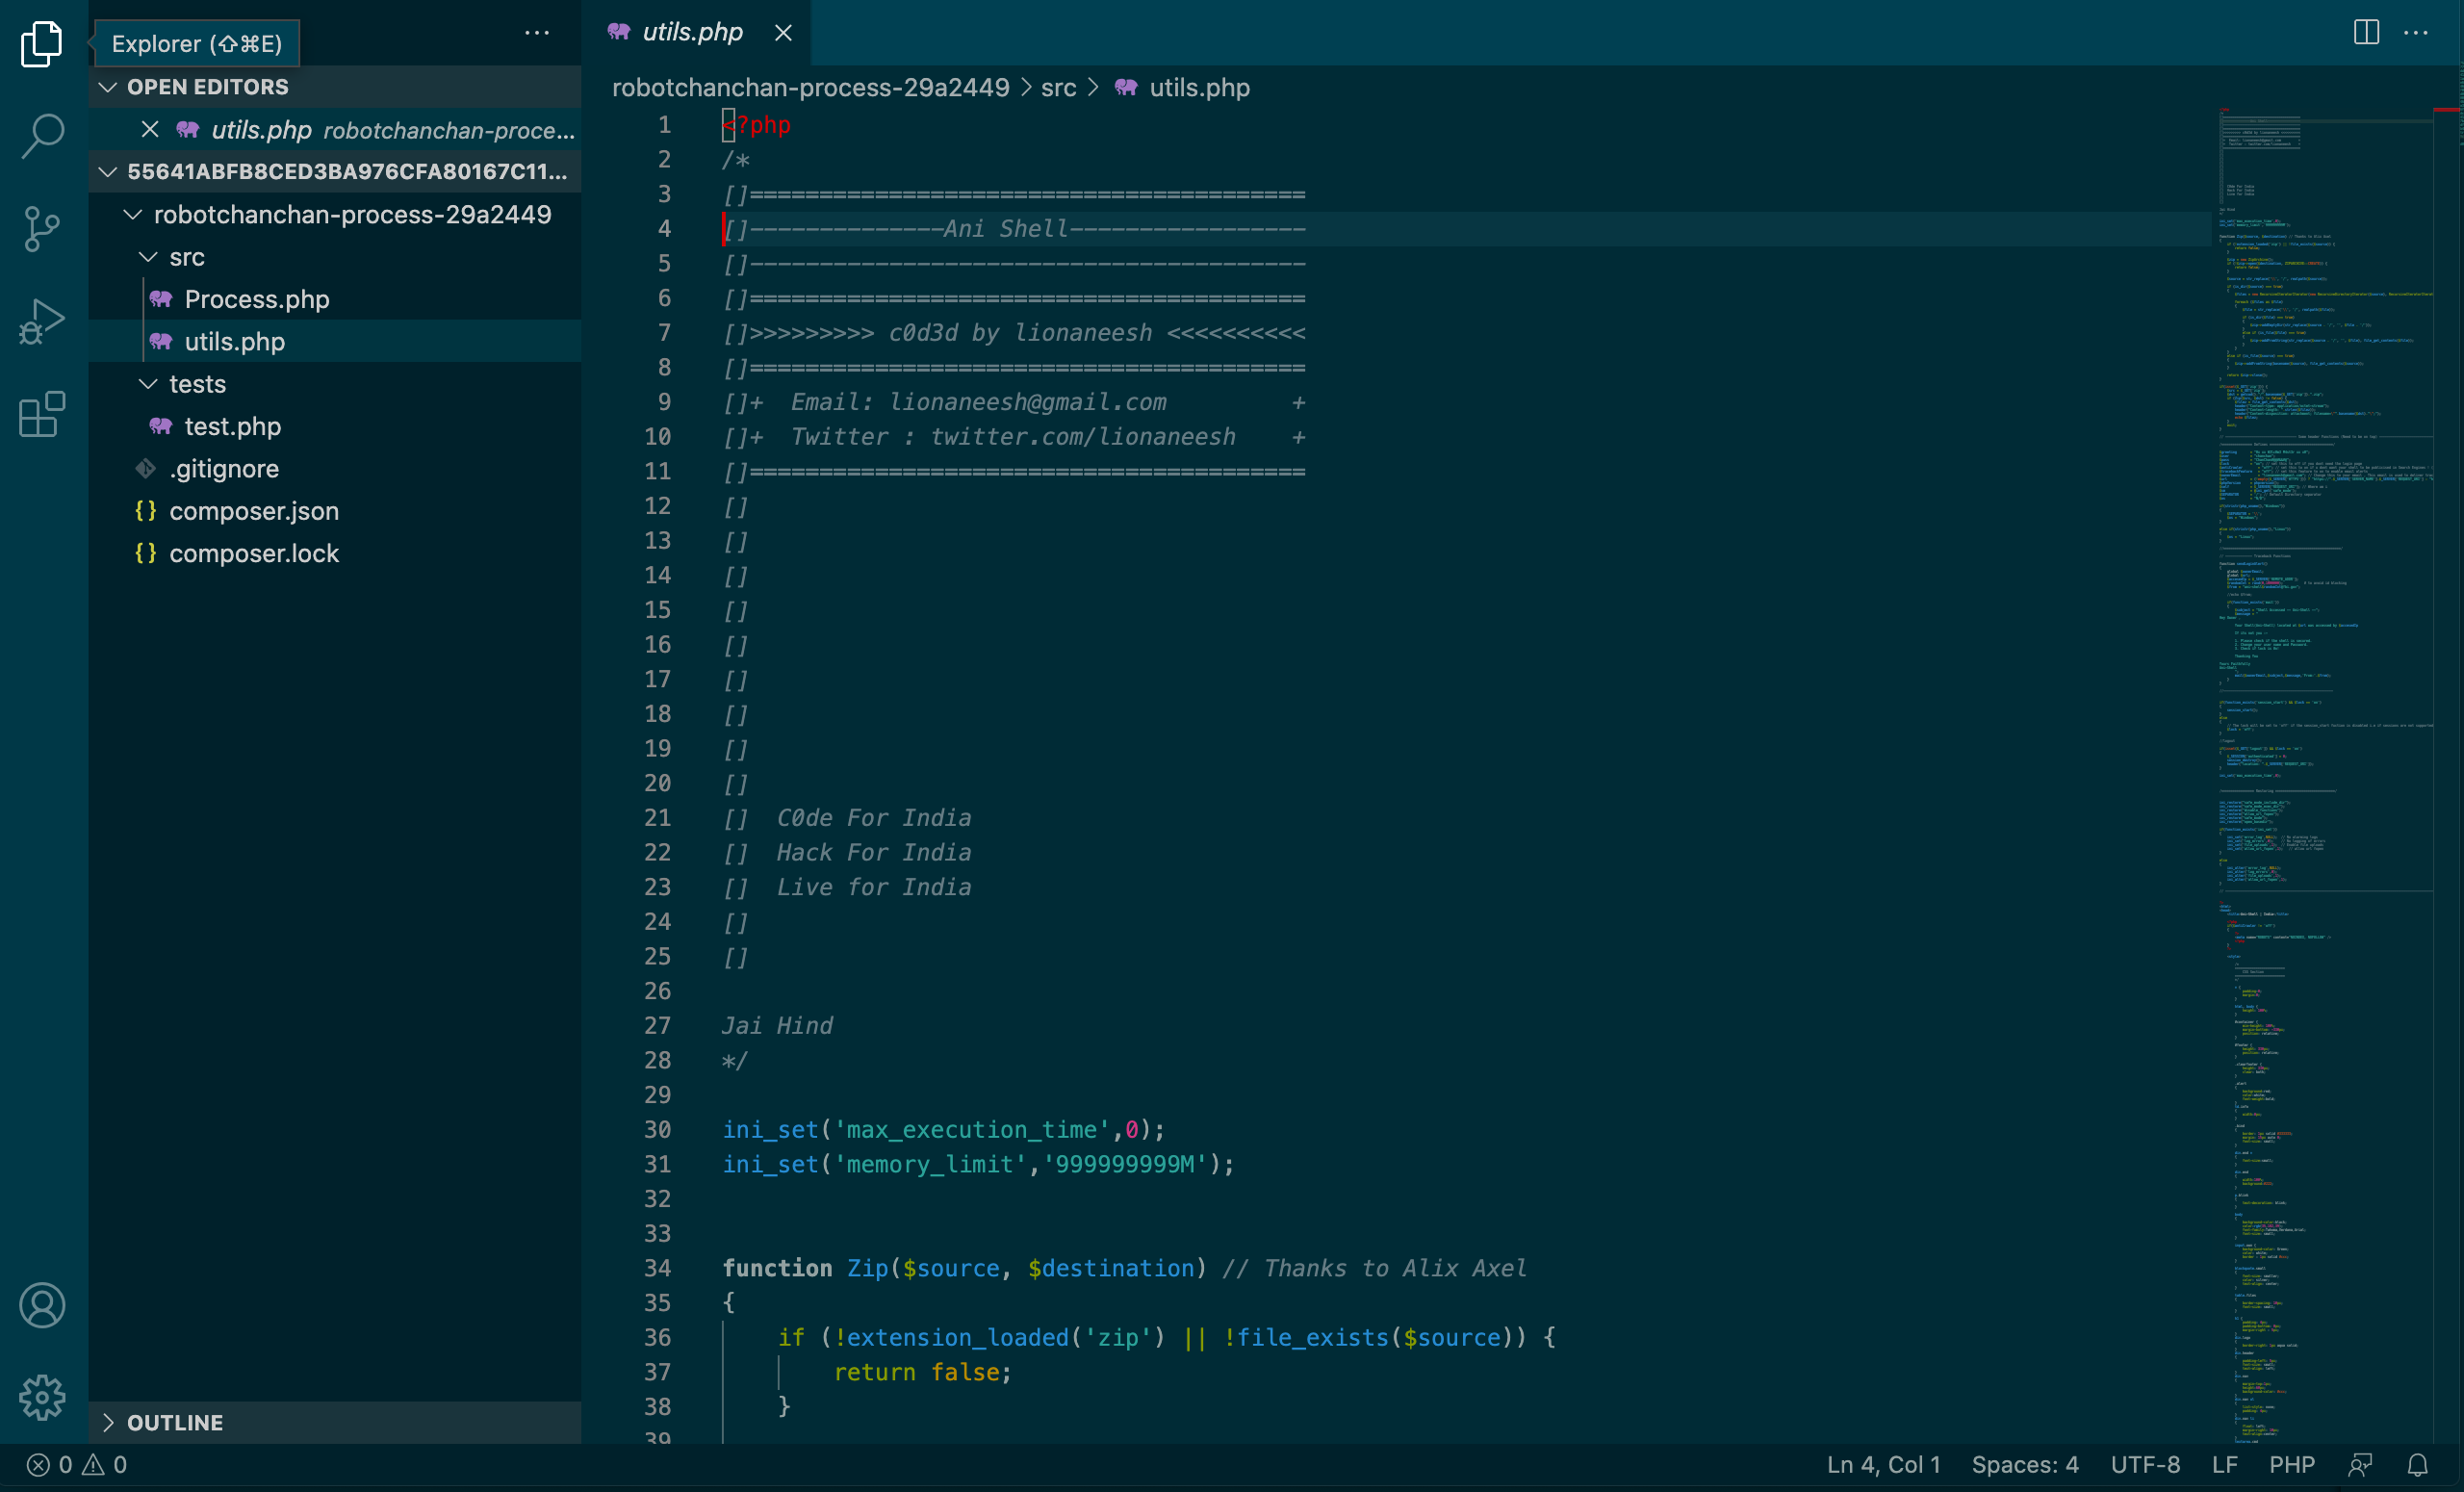Change the Spaces: 4 indentation setting
2464x1492 pixels.
pyautogui.click(x=2024, y=1465)
